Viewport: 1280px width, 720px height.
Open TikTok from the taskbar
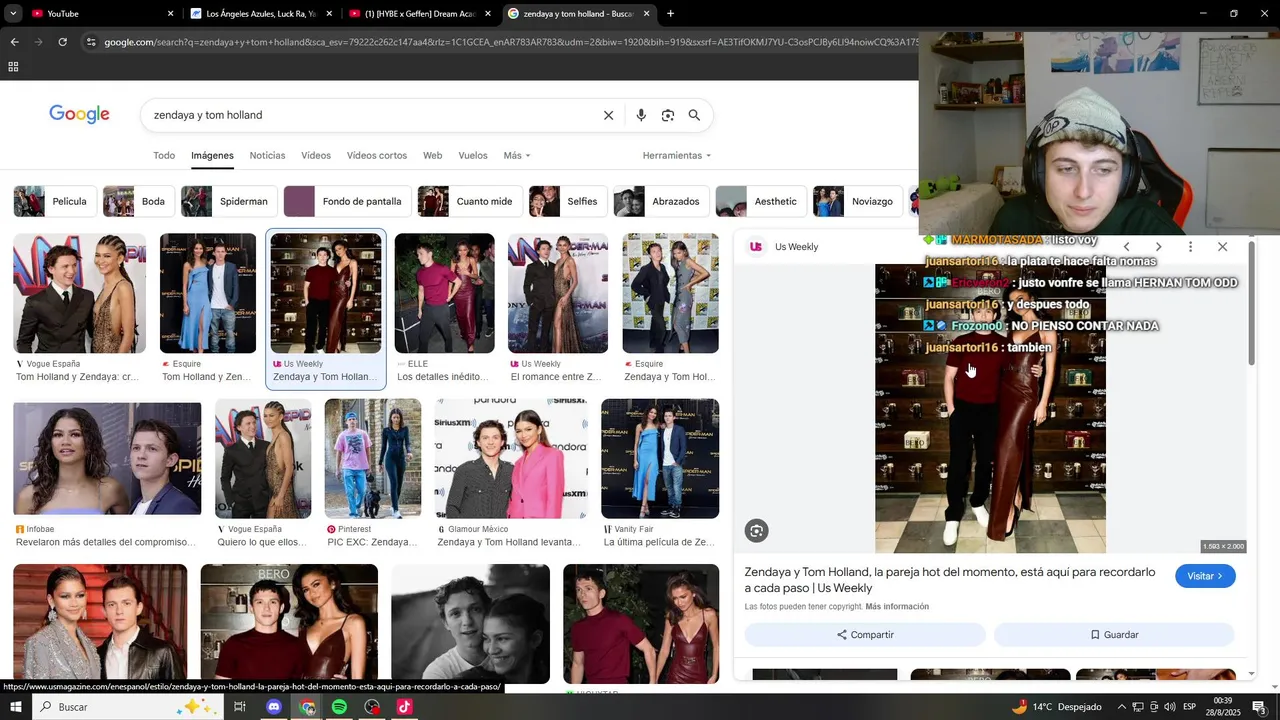[x=404, y=707]
